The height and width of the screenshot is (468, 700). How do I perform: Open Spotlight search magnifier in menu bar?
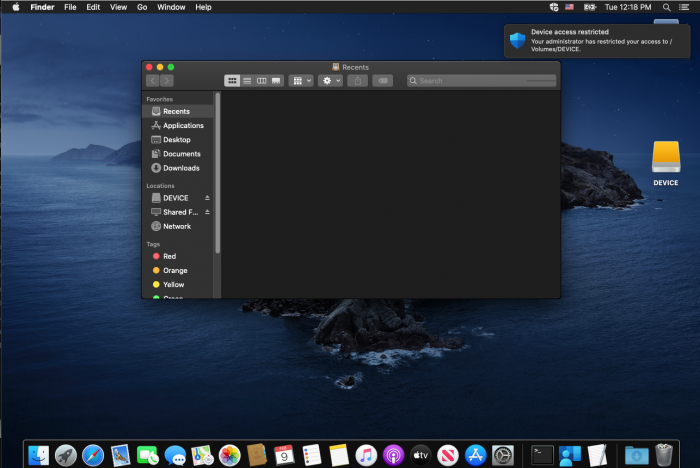(667, 7)
